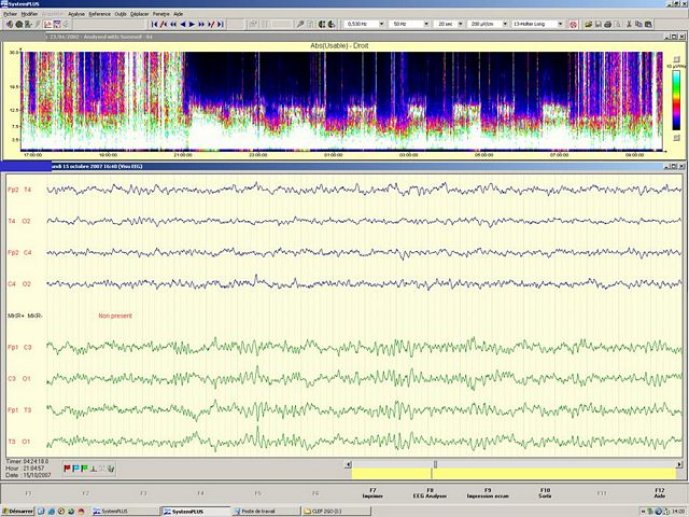Open the 200 µV/cm sensitivity dropdown

pos(504,24)
